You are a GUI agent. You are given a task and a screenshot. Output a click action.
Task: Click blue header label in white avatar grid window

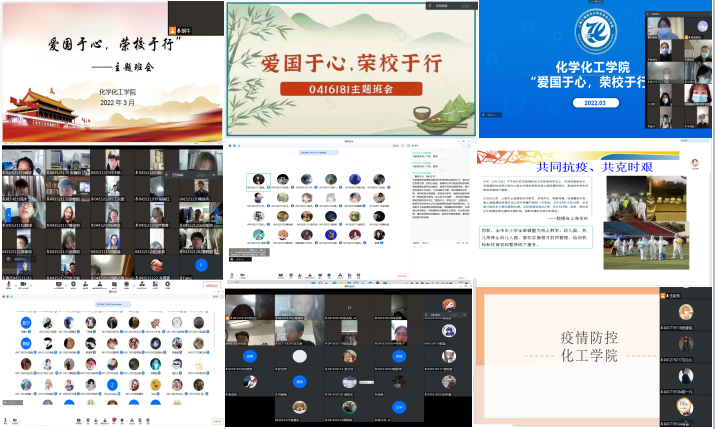[x=112, y=302]
